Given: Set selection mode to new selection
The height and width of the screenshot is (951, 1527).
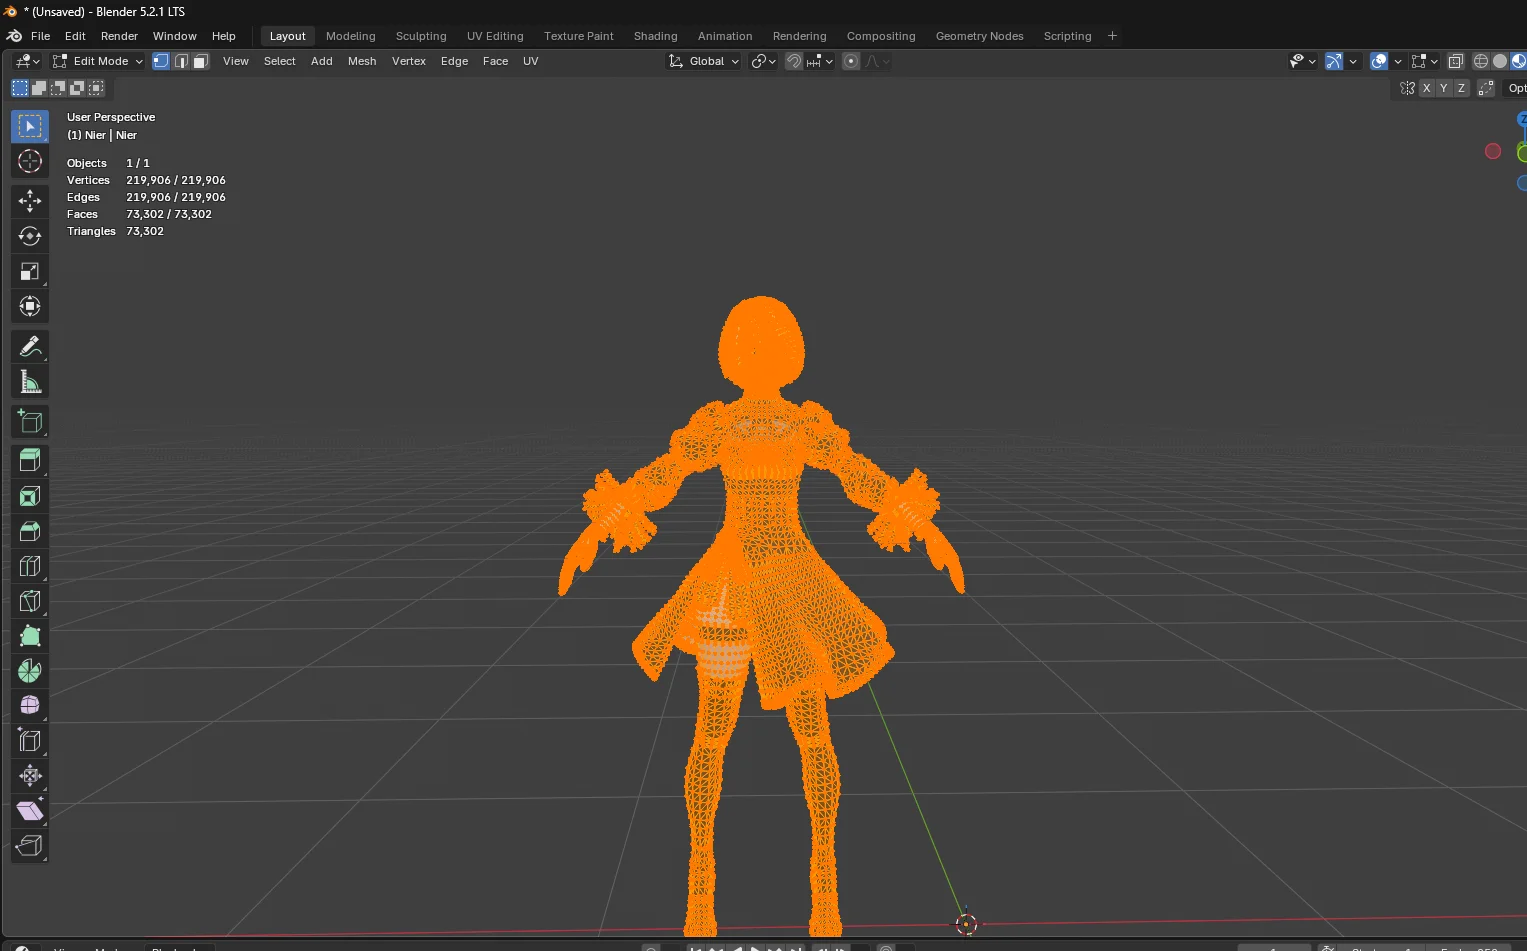Looking at the screenshot, I should tap(20, 88).
